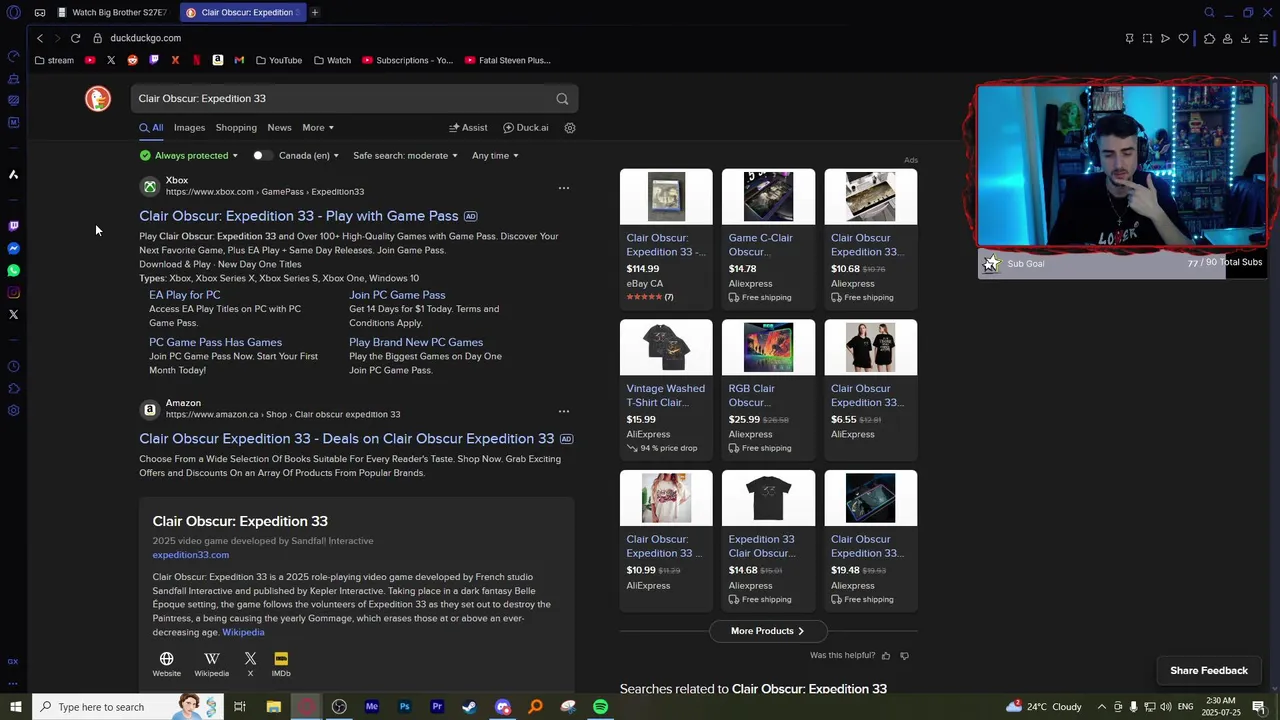This screenshot has height=720, width=1280.
Task: Click the More Products button
Action: click(767, 631)
